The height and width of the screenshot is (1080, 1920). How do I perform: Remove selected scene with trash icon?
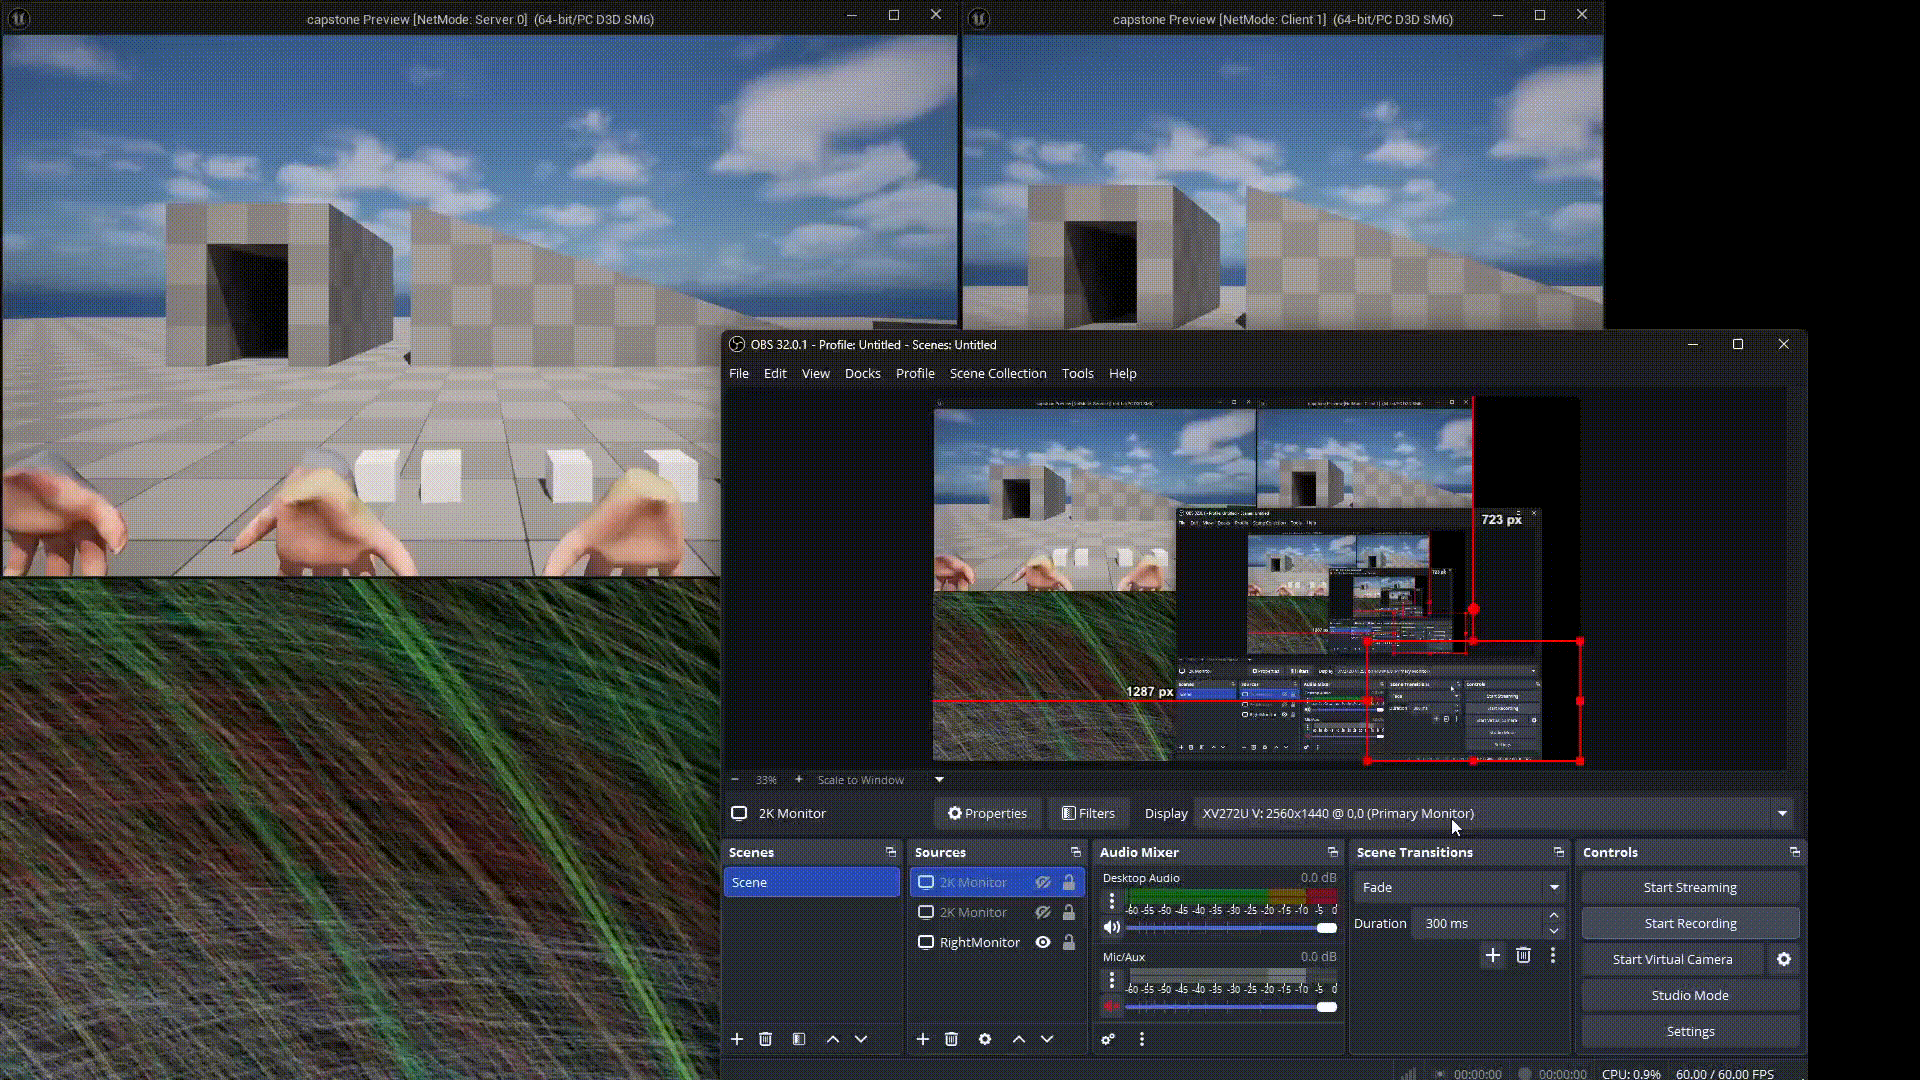[765, 1039]
